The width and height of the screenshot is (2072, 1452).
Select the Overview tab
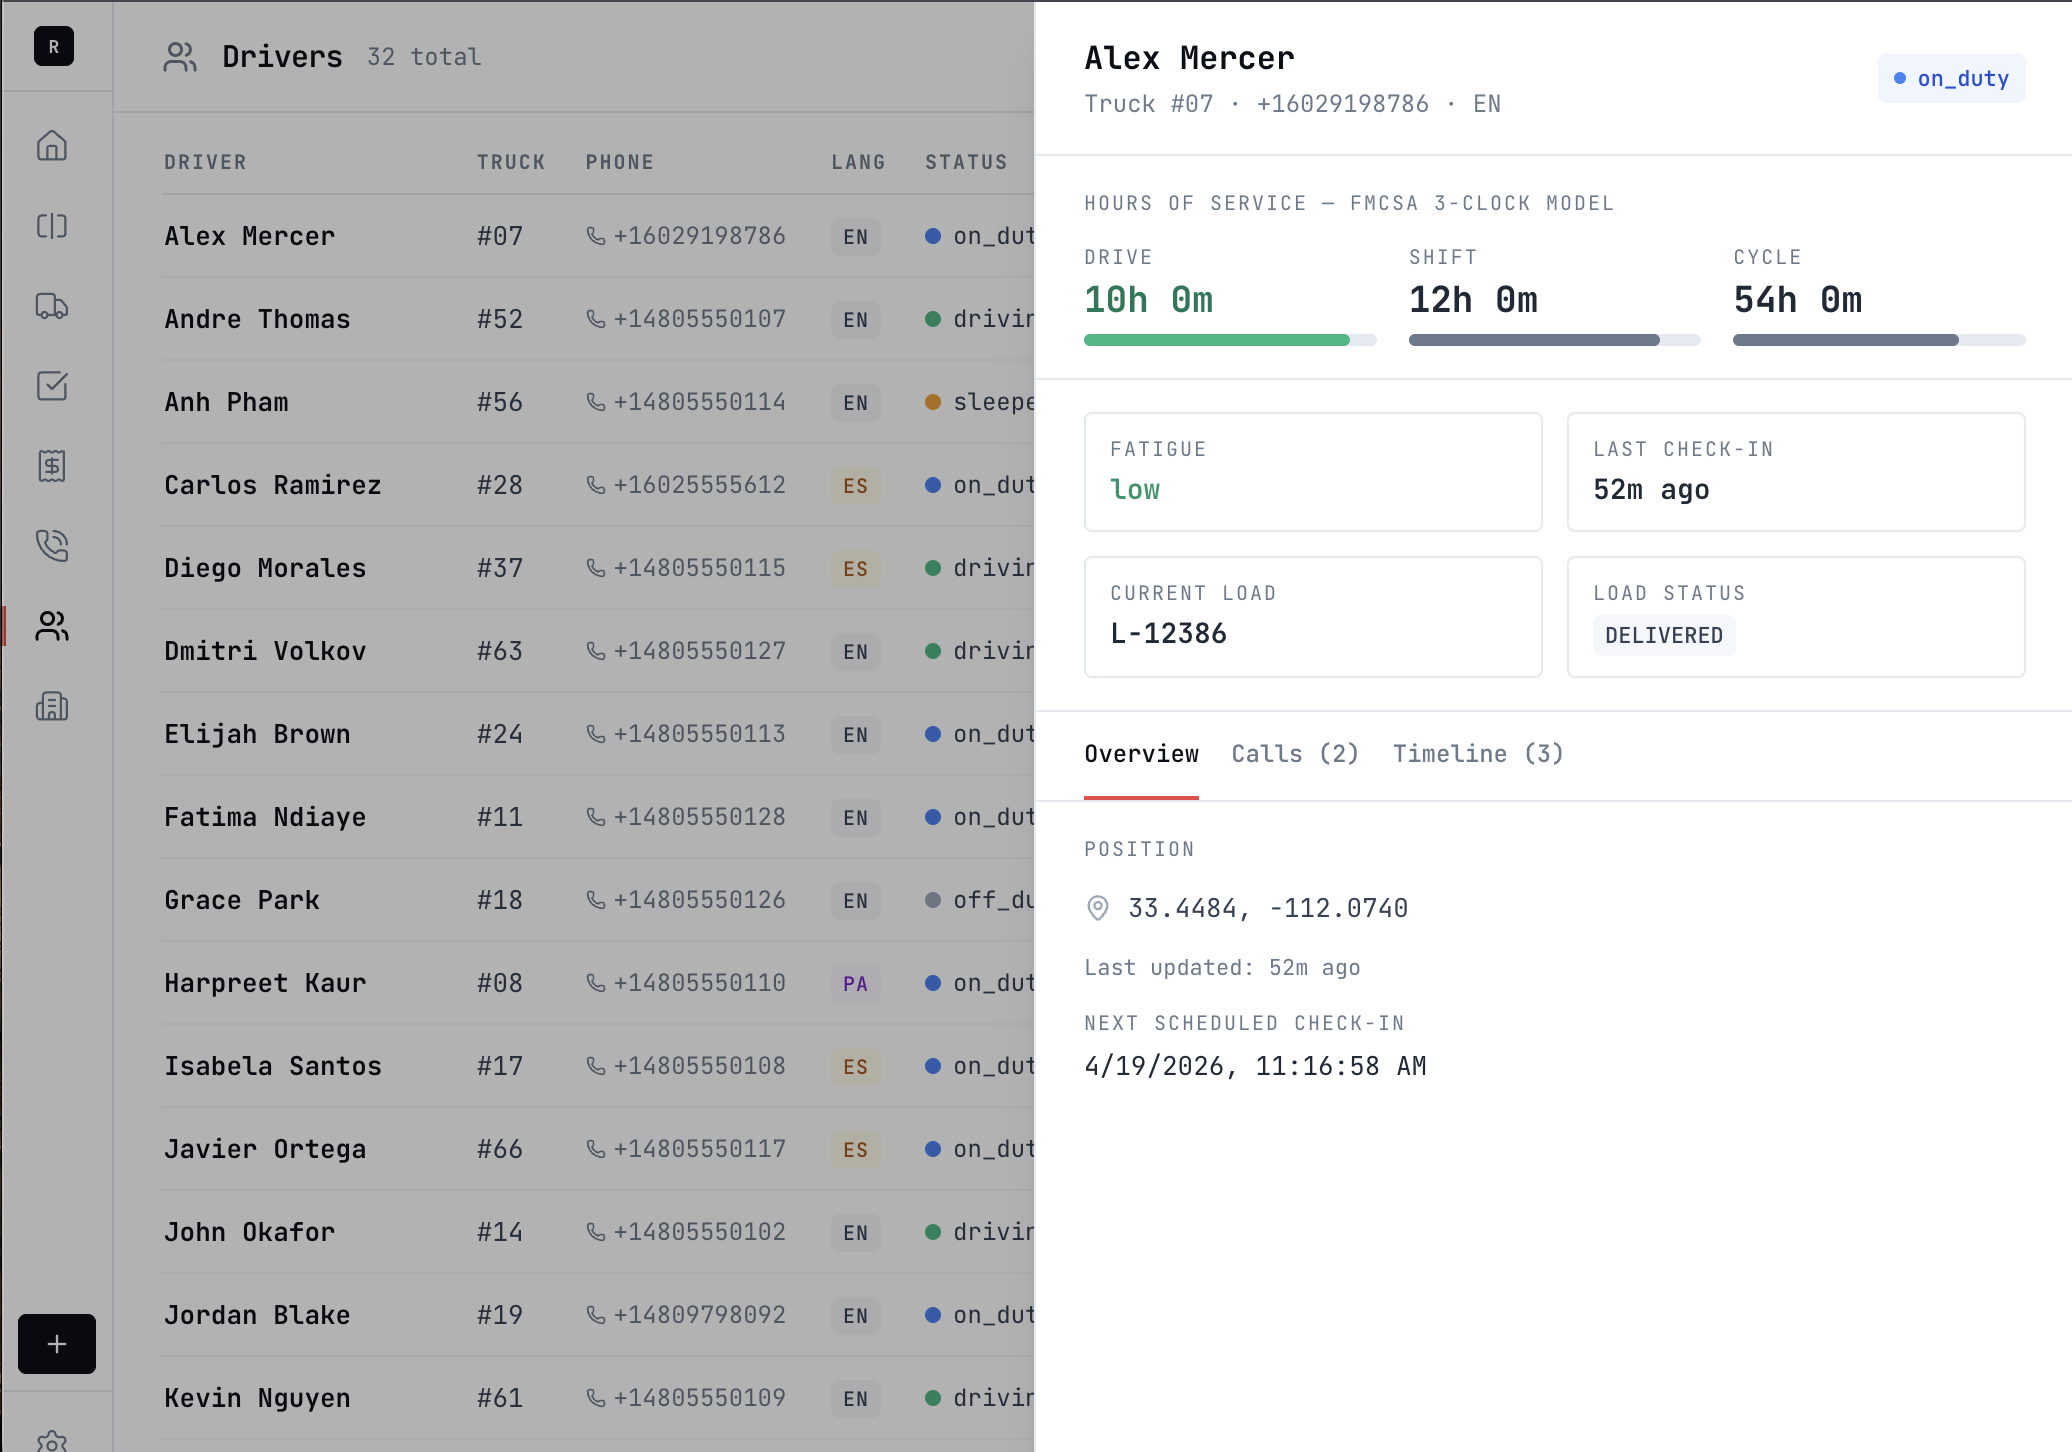1141,754
